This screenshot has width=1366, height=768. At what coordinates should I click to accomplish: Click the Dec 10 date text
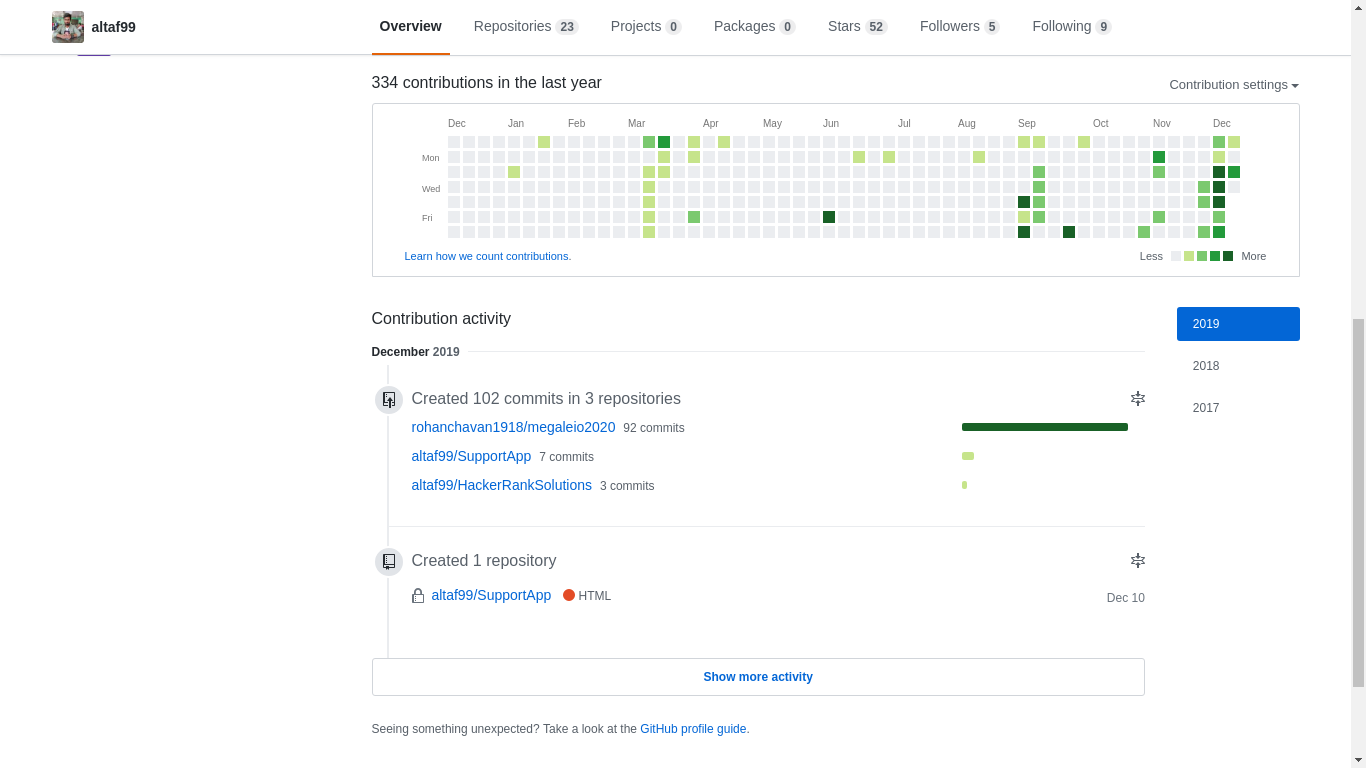(1126, 598)
